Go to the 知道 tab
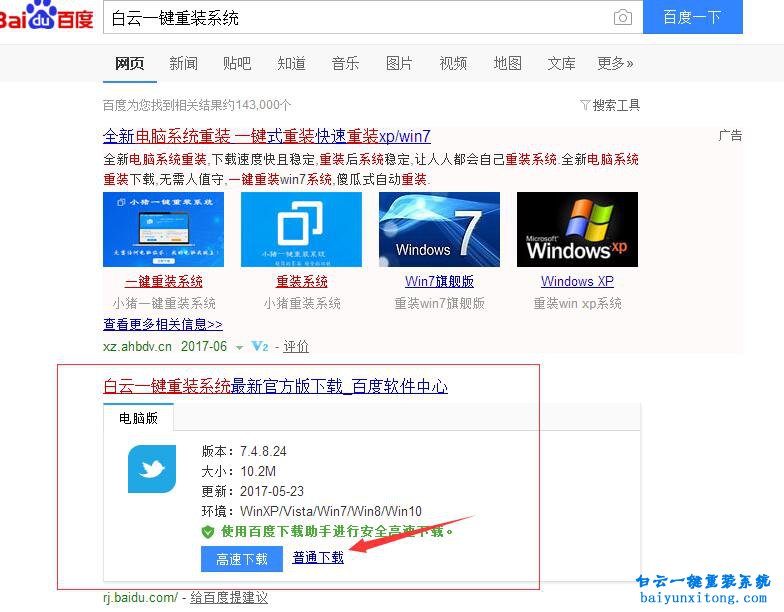The image size is (784, 612). pos(292,64)
